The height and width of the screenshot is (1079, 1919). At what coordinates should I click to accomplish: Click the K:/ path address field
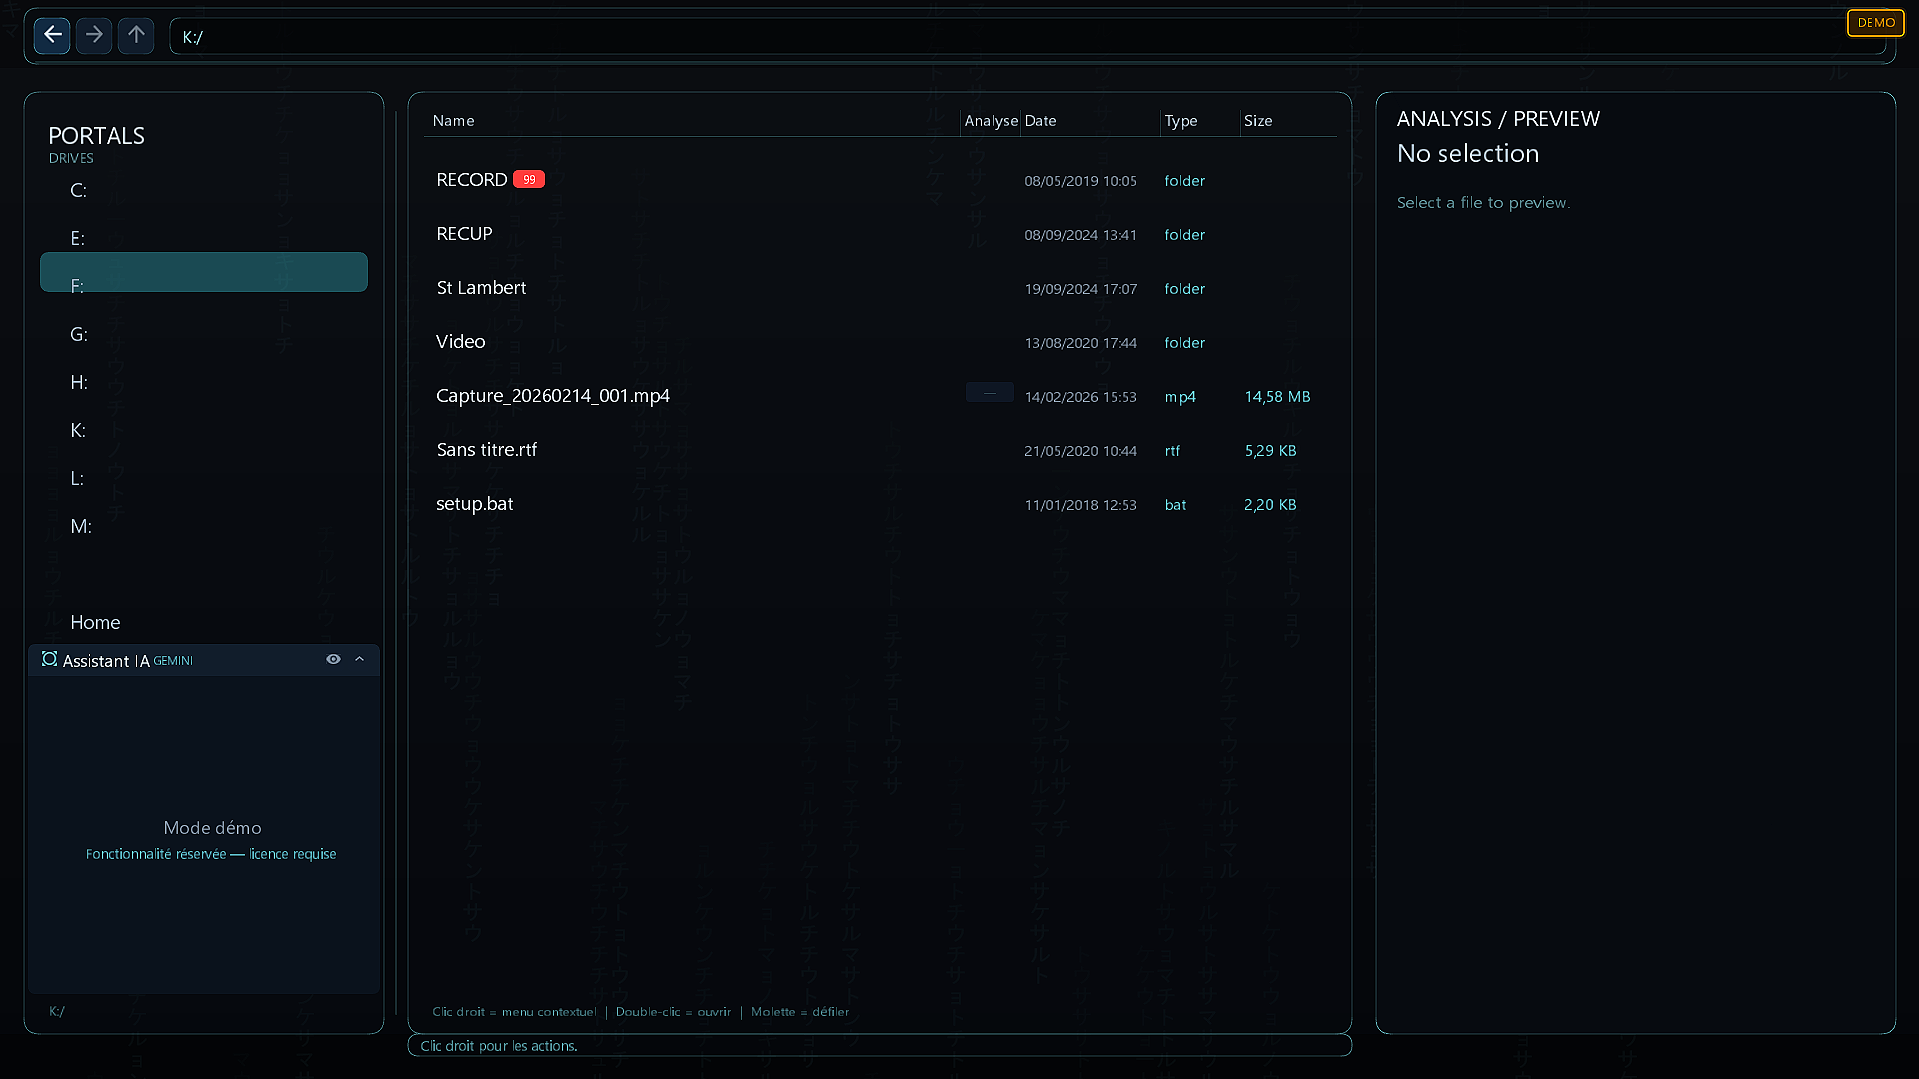pyautogui.click(x=1000, y=37)
